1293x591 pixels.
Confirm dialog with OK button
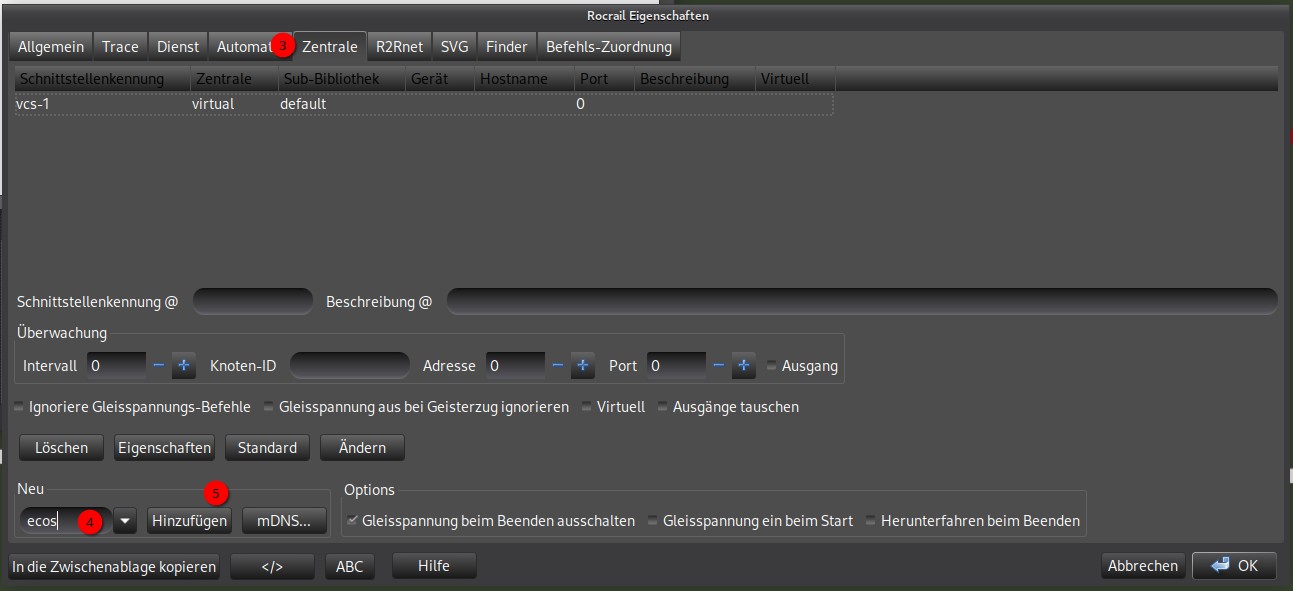click(1234, 565)
